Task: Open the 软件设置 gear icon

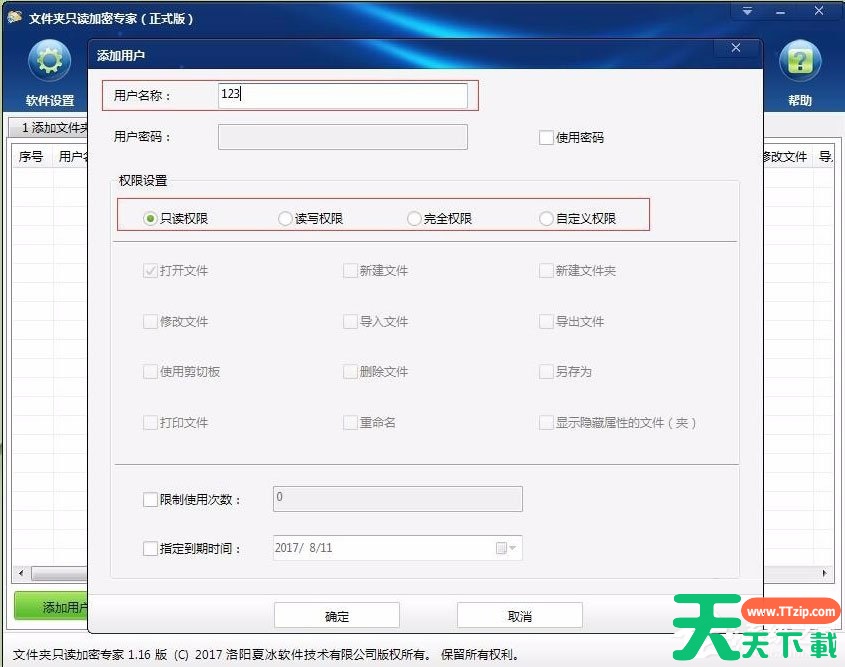Action: coord(50,61)
